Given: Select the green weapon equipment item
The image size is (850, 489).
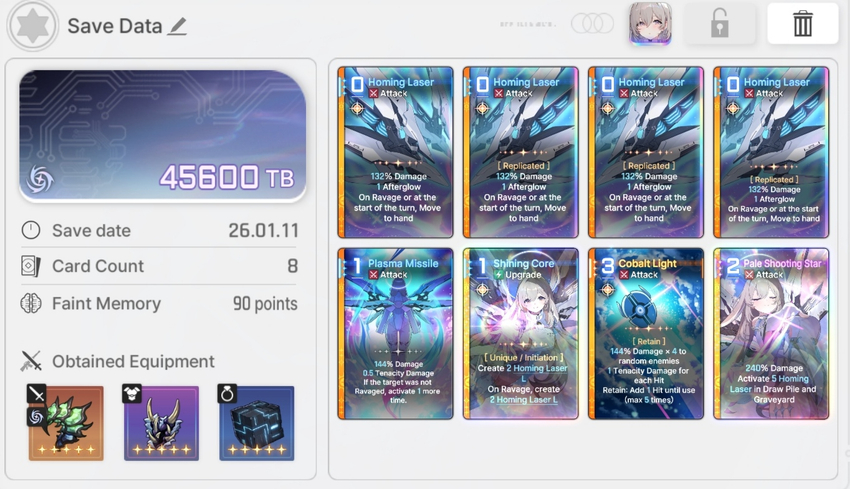Looking at the screenshot, I should (66, 423).
